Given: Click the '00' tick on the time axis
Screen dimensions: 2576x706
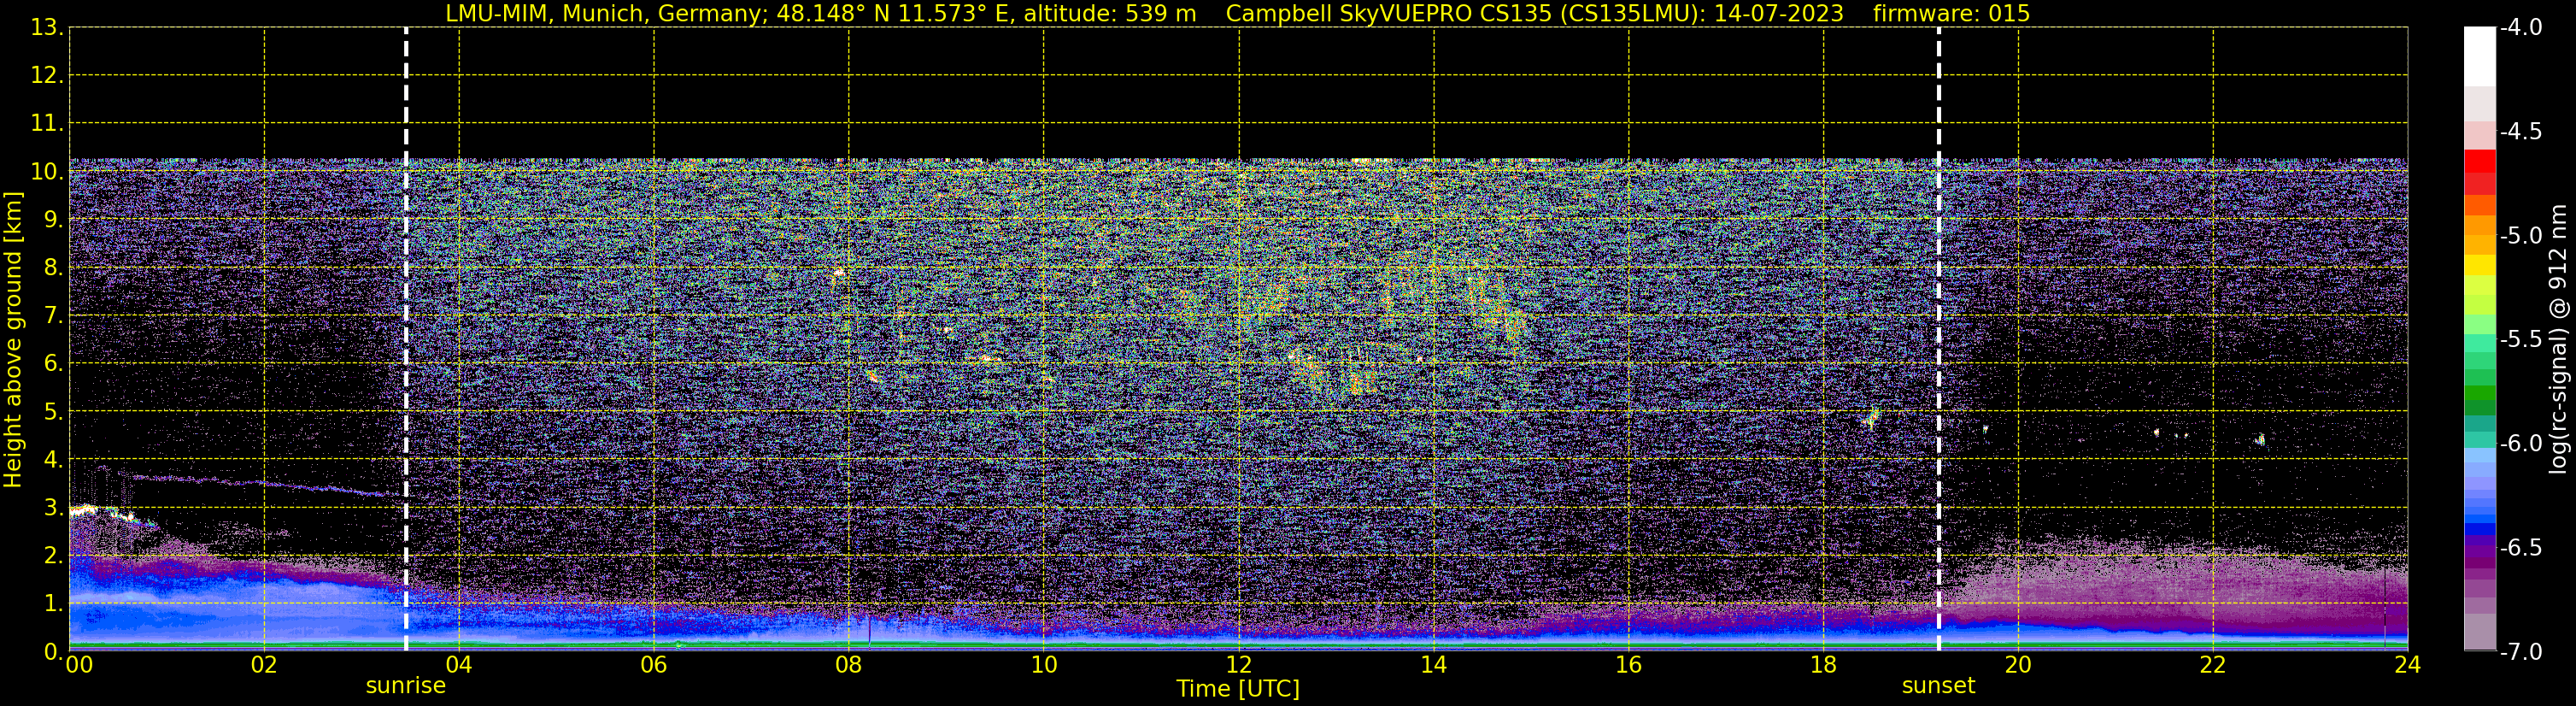Looking at the screenshot, I should point(79,665).
